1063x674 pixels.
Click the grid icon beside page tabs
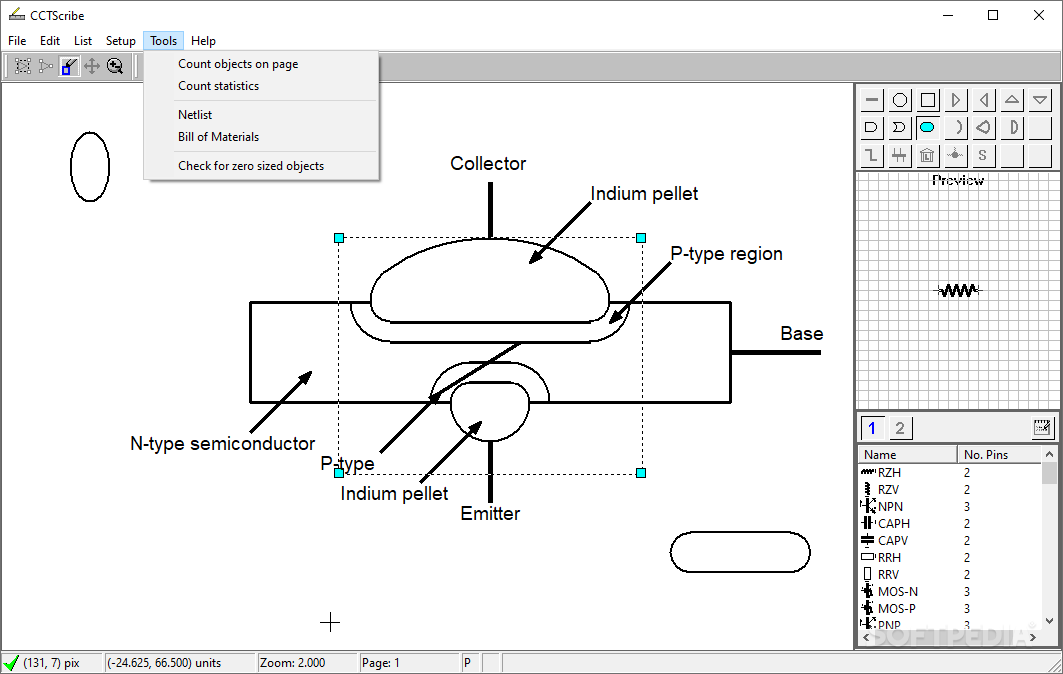point(1041,427)
